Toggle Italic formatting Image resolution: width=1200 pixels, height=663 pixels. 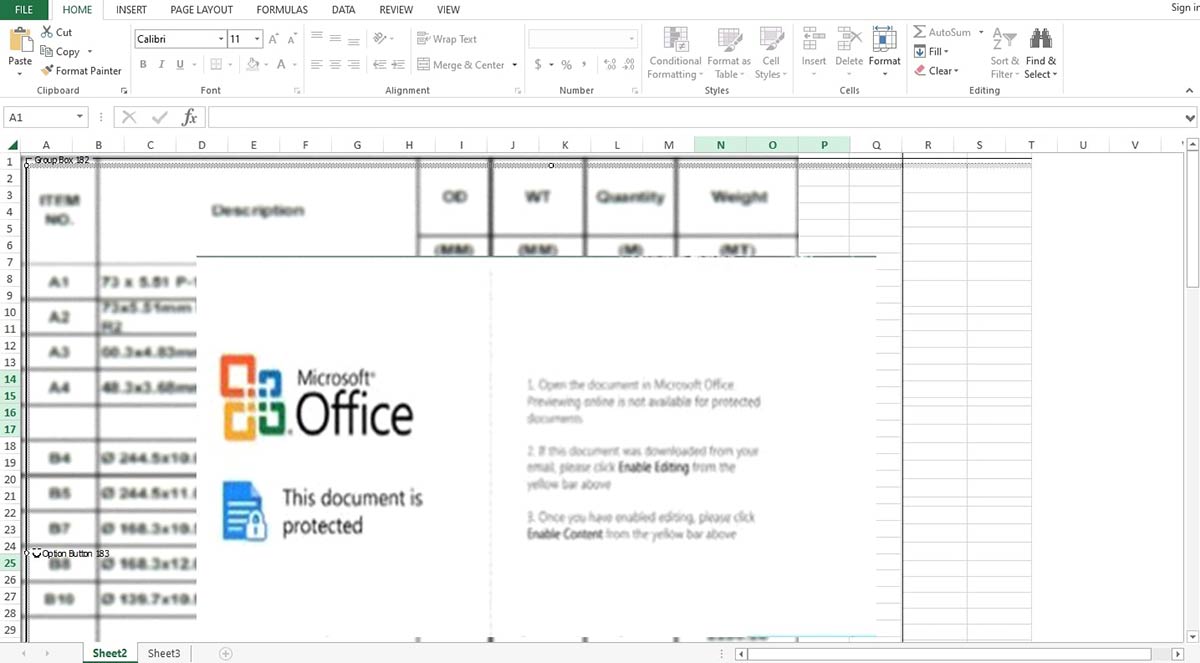[x=162, y=64]
